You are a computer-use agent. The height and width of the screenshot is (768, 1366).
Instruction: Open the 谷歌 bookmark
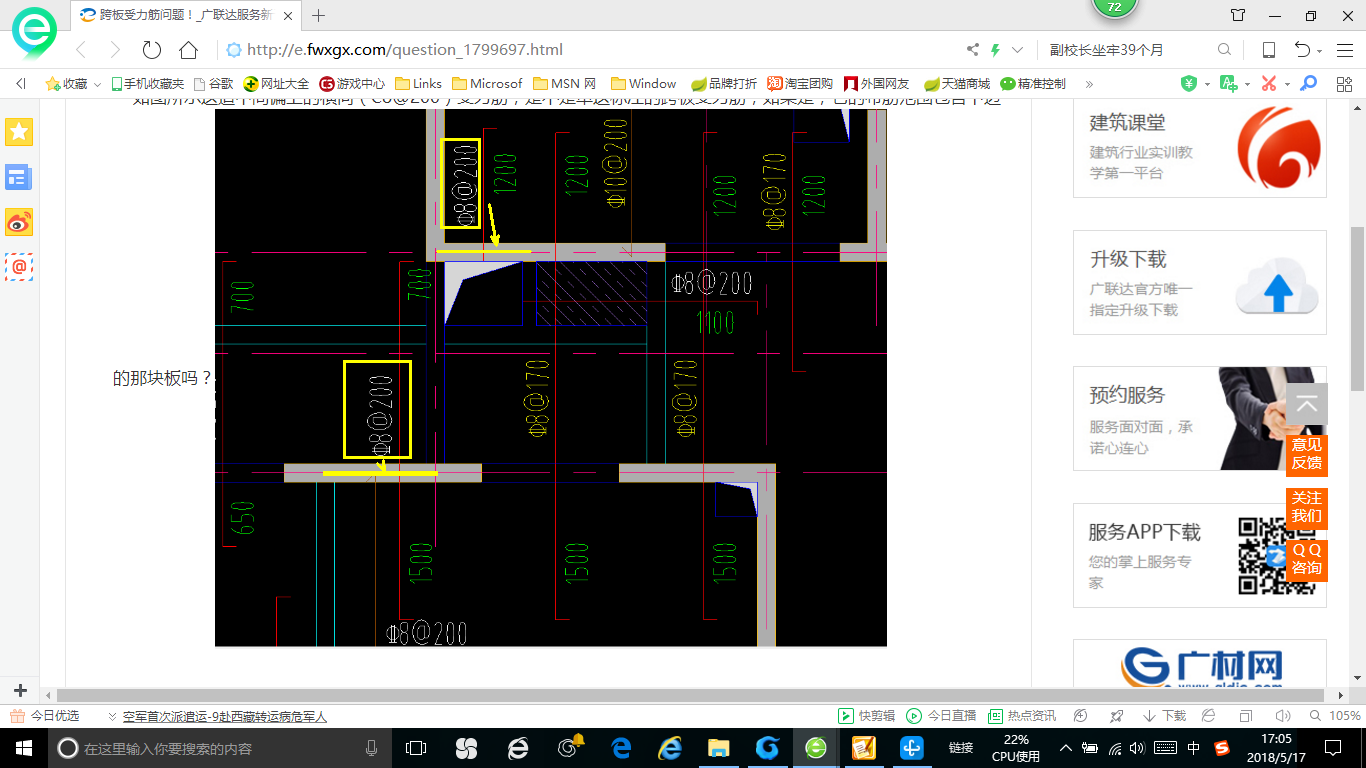213,84
